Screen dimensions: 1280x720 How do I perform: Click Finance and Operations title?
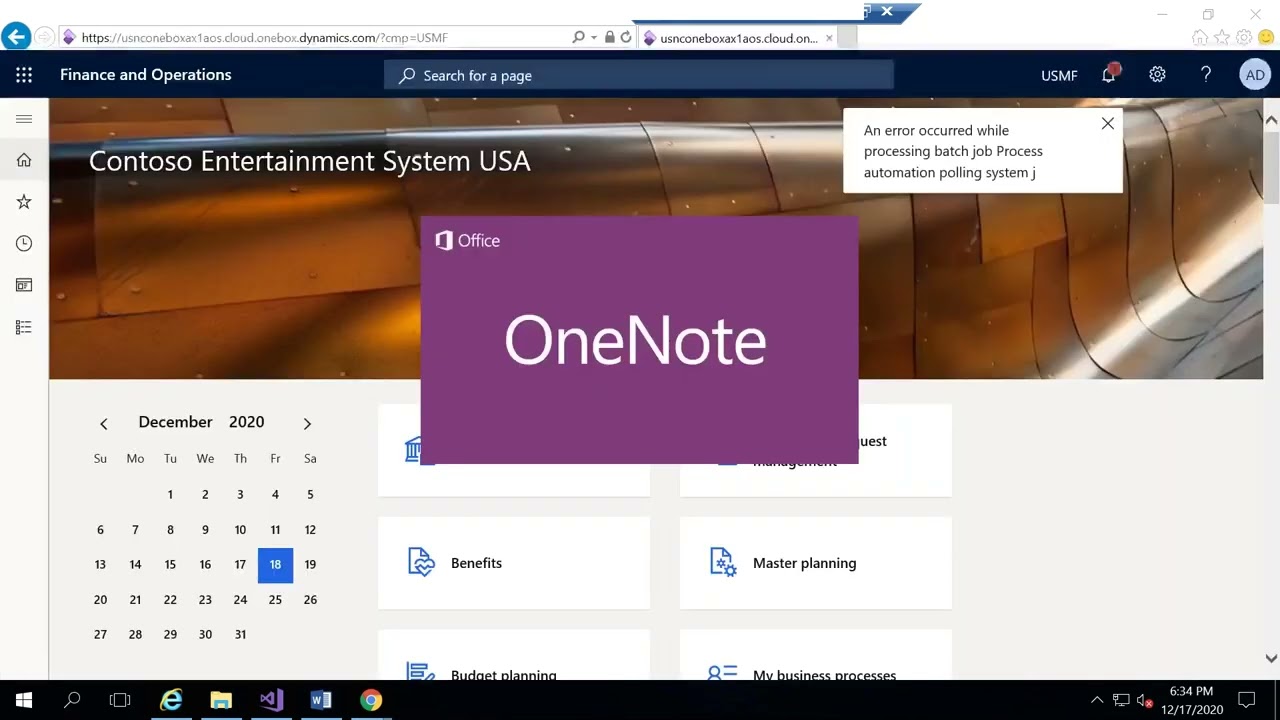(x=145, y=75)
